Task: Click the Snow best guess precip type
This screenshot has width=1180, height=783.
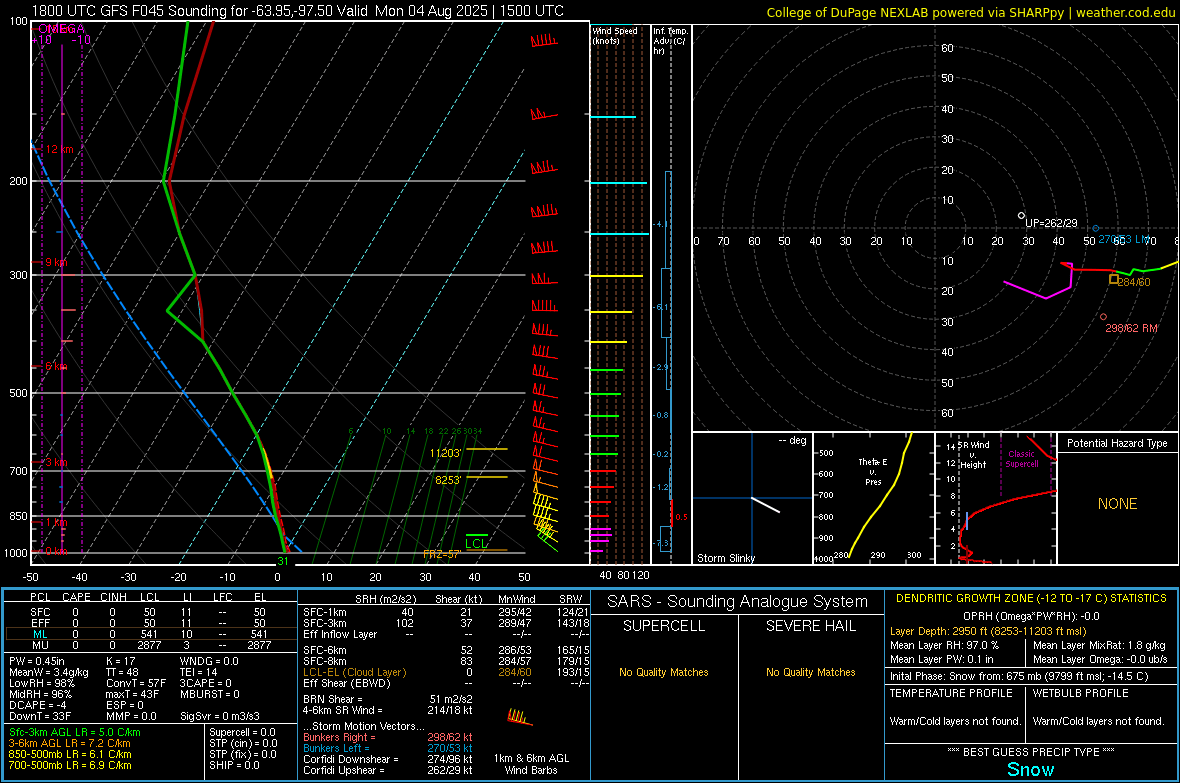Action: coord(1030,769)
